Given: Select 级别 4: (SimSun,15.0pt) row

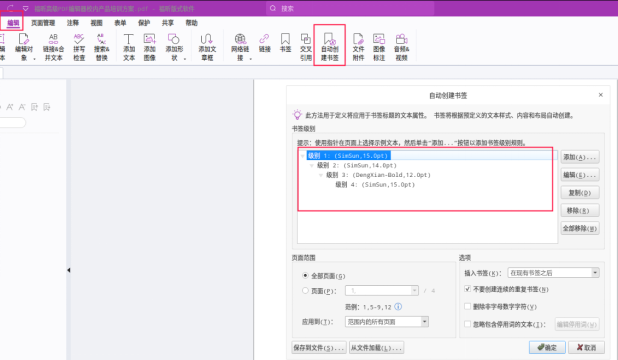Looking at the screenshot, I should pos(375,185).
